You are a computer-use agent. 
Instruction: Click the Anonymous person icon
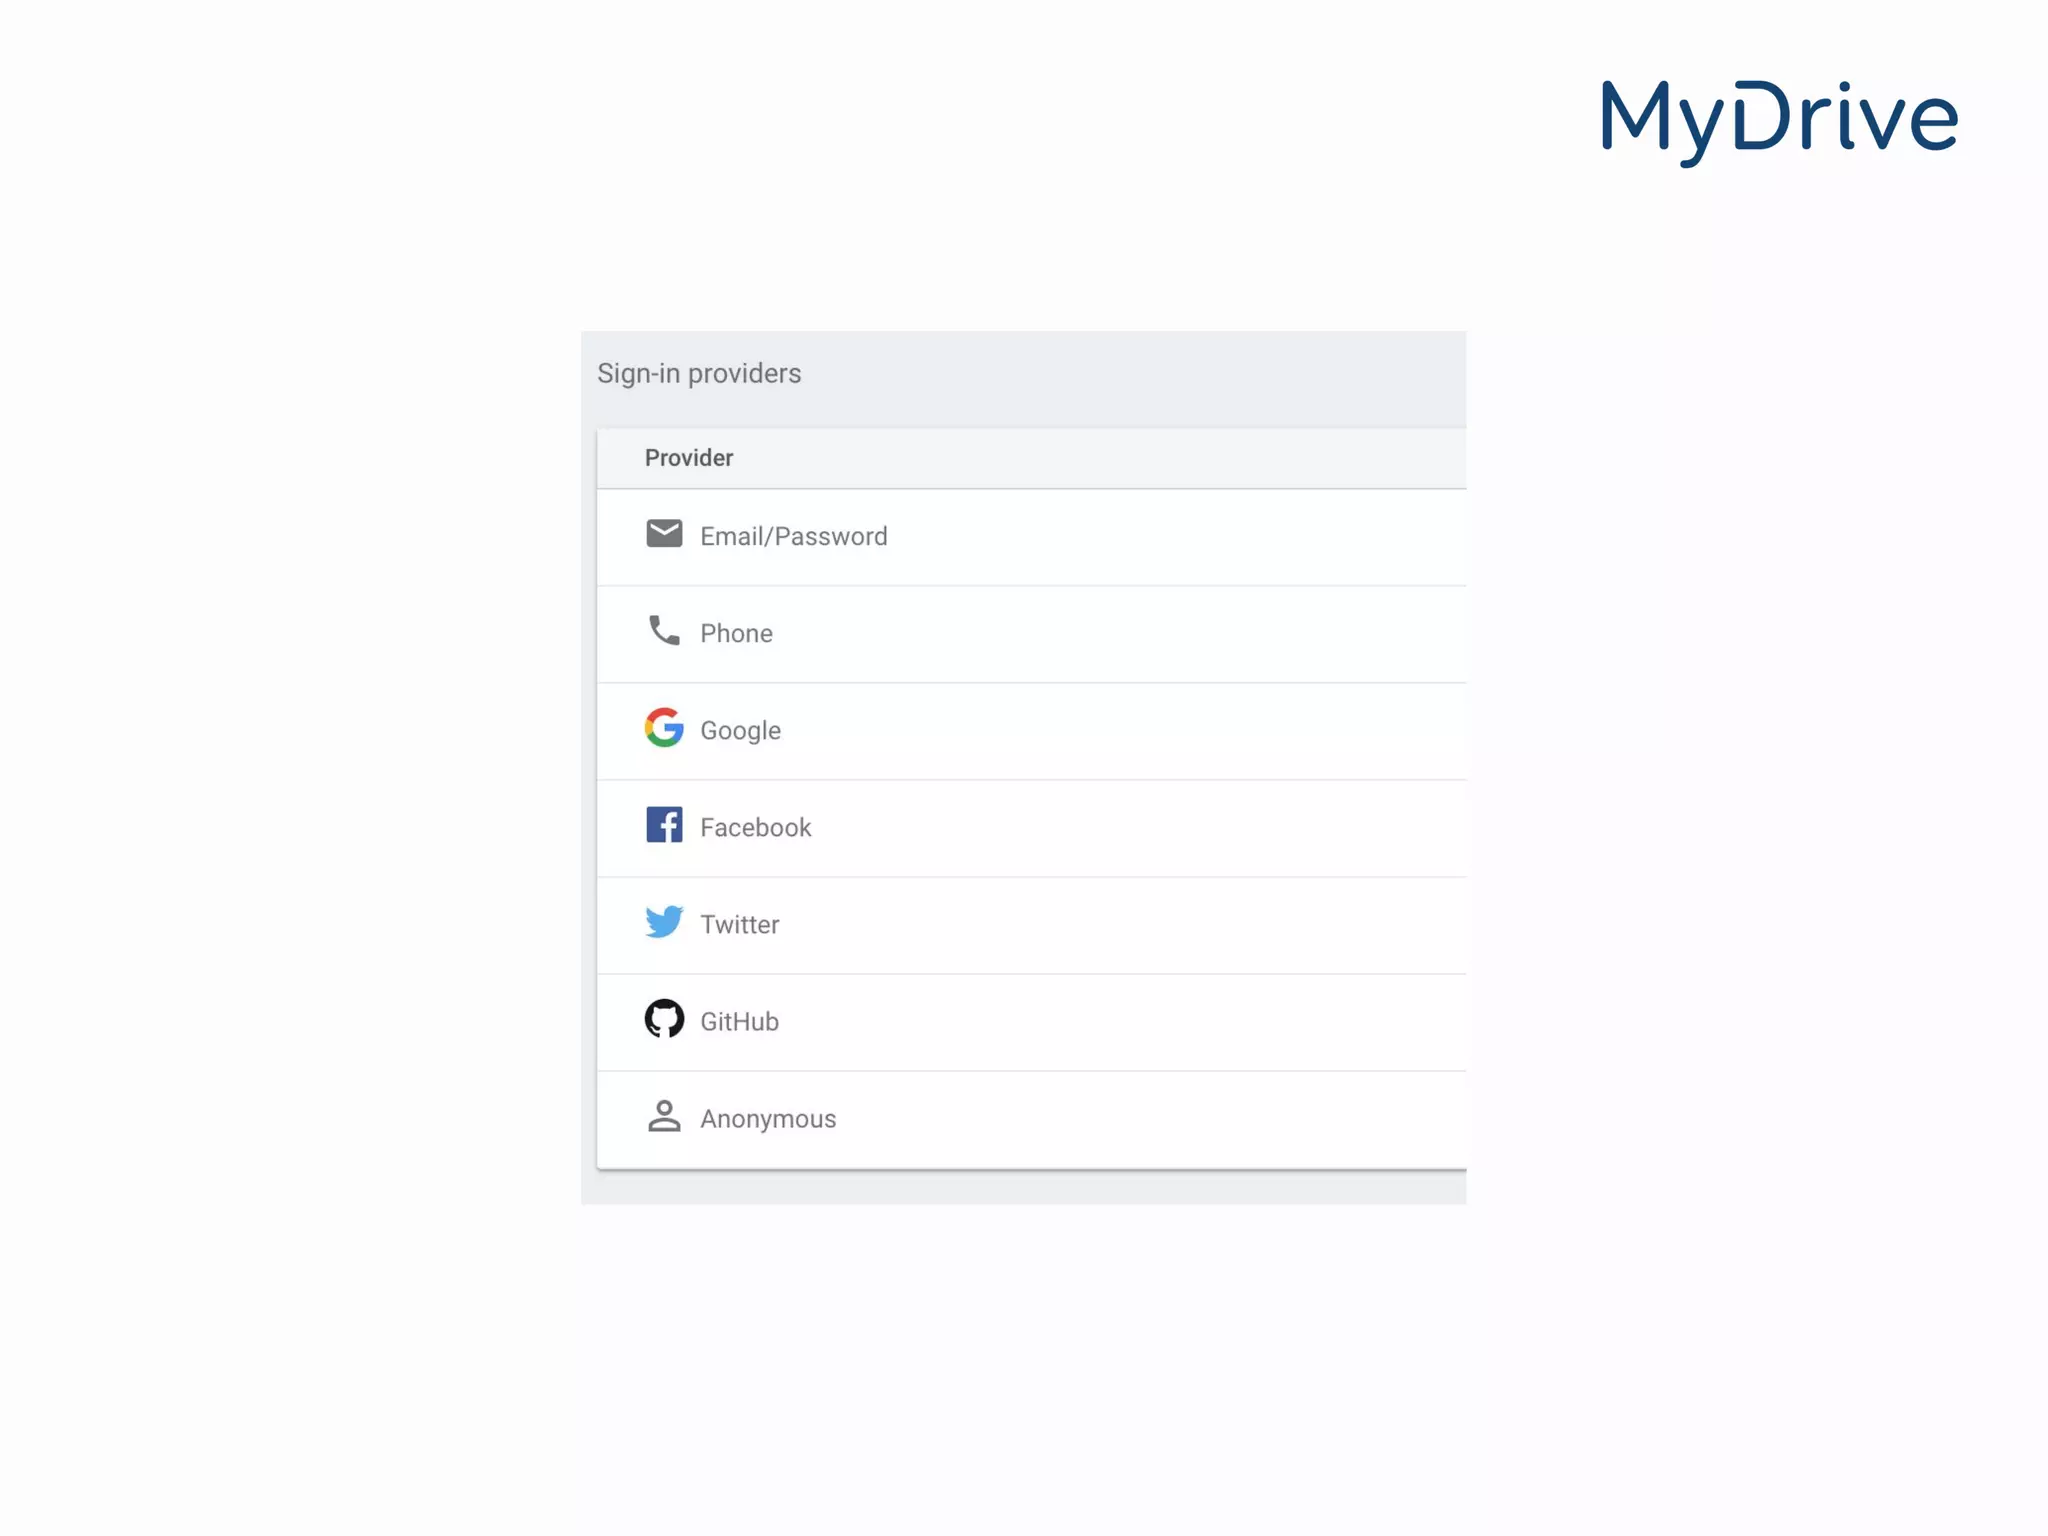(x=664, y=1116)
